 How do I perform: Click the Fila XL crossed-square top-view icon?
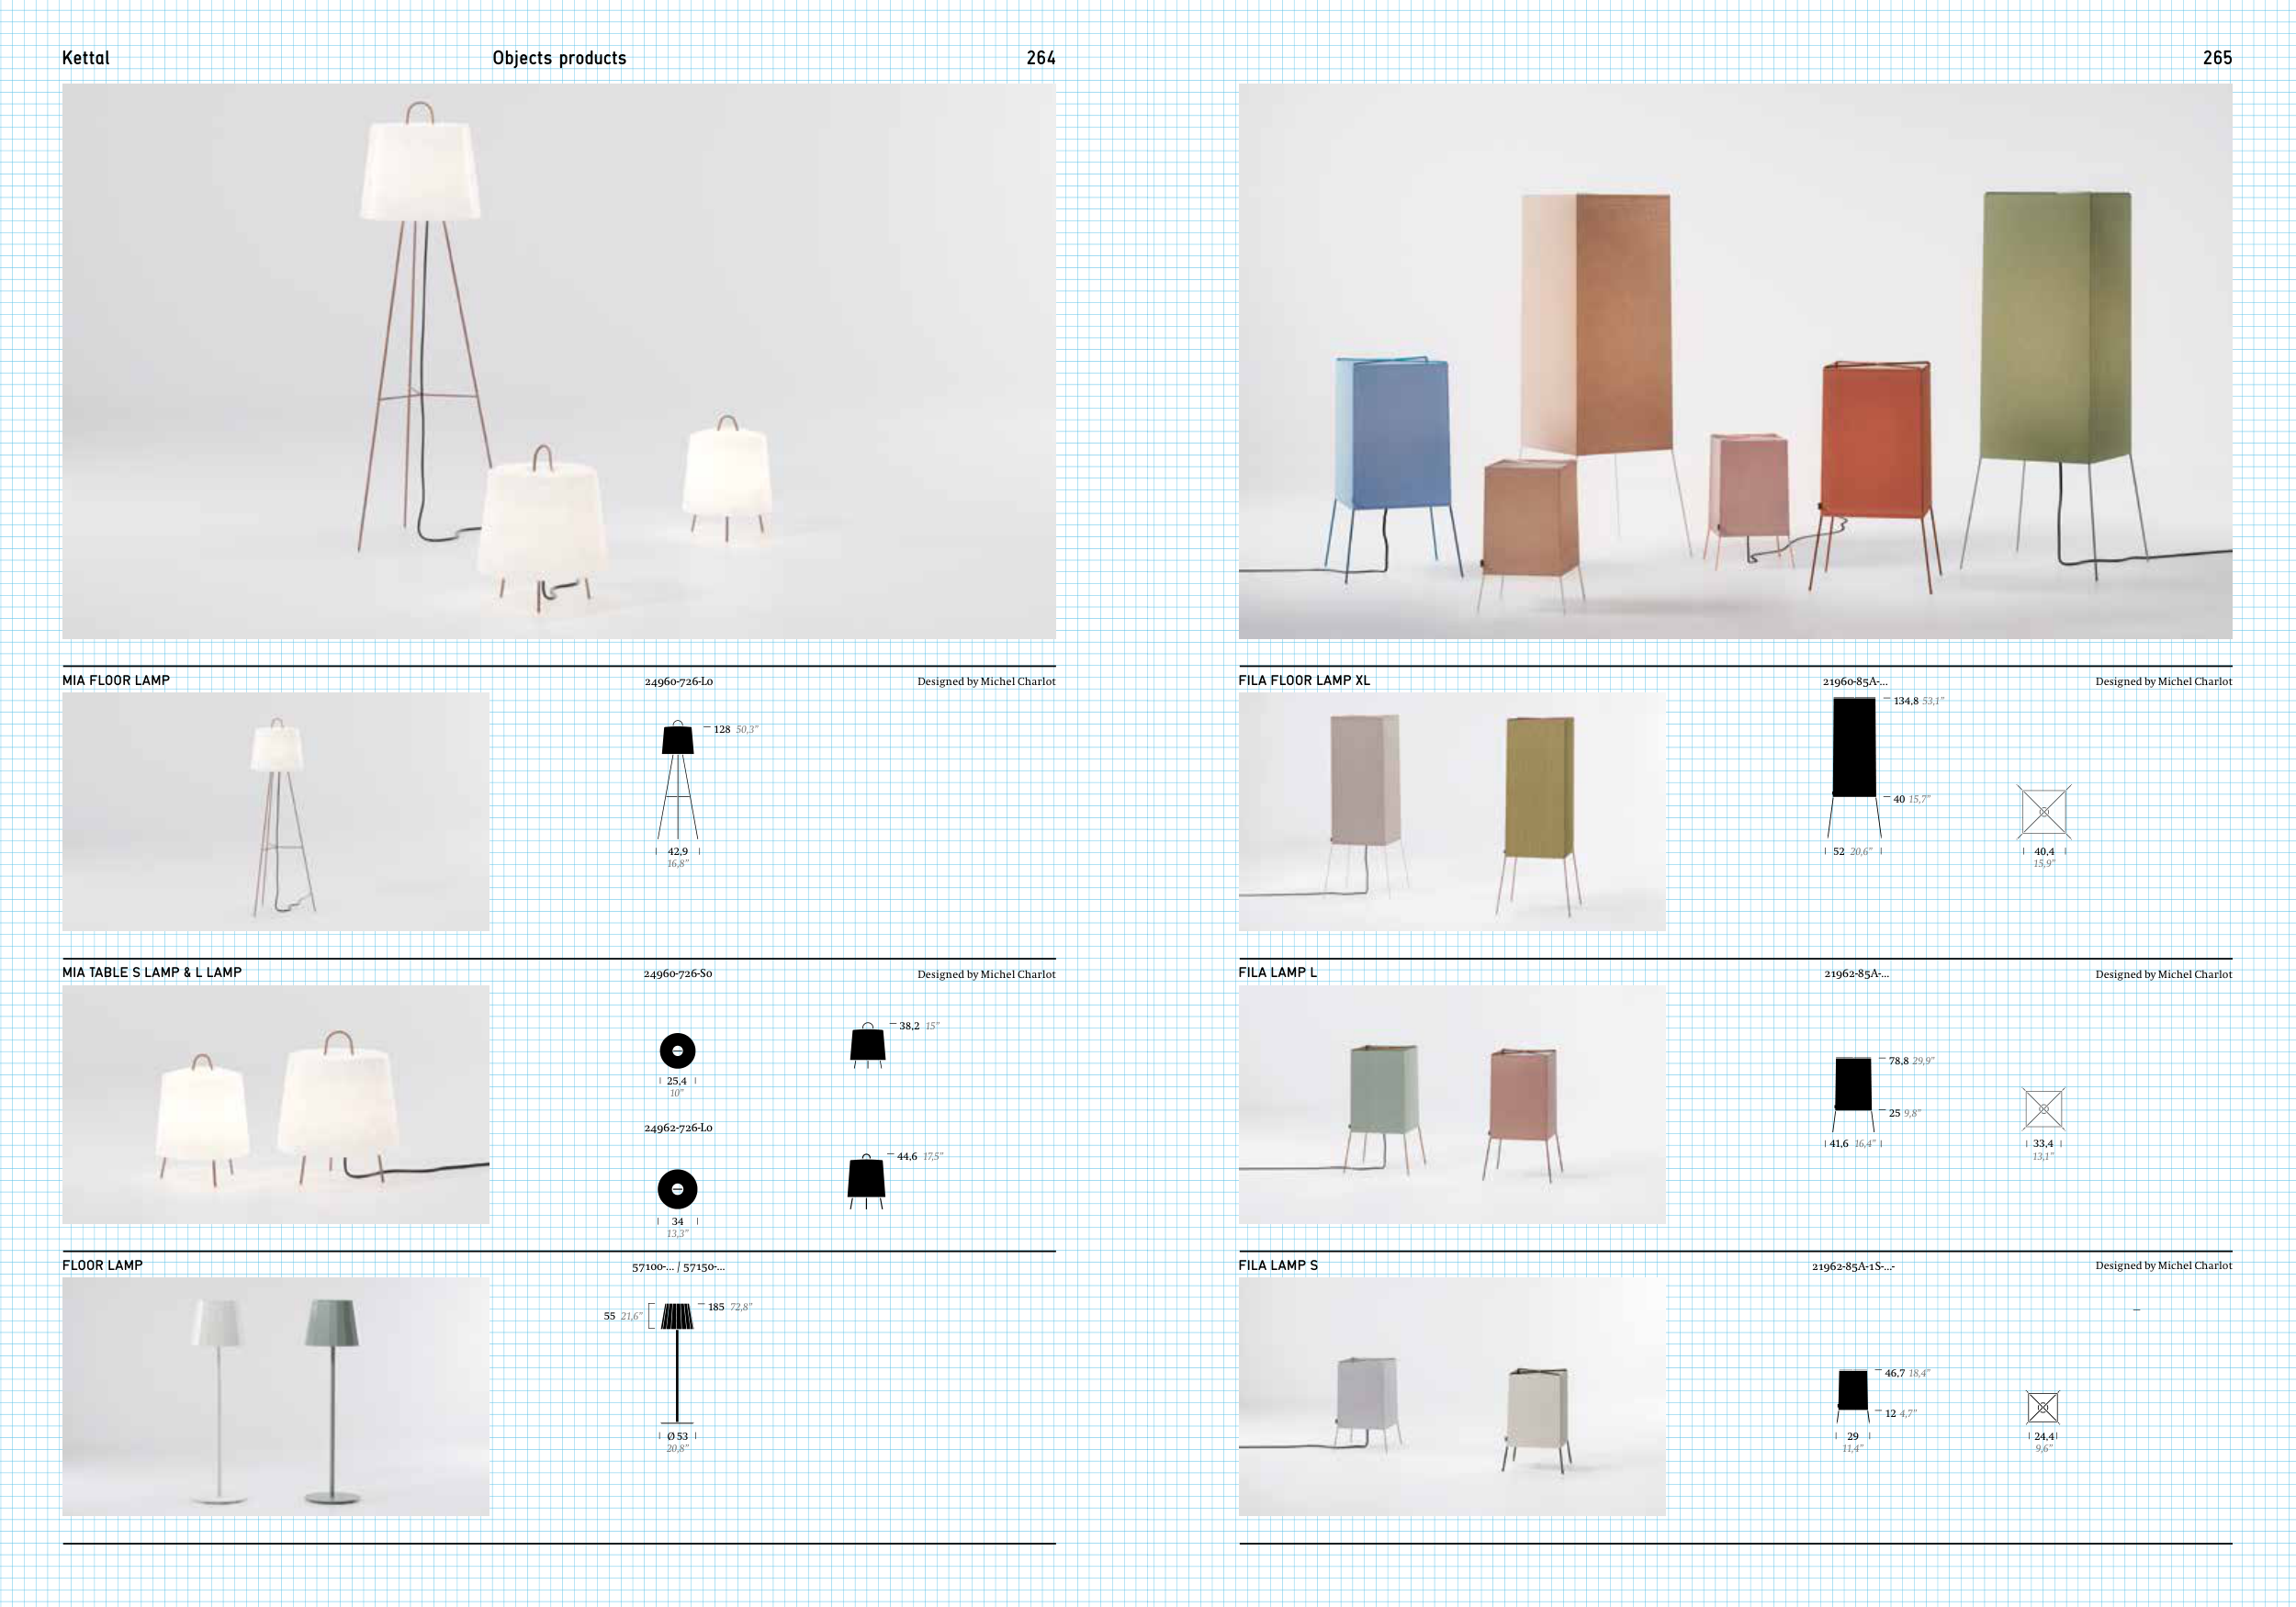click(x=2043, y=812)
